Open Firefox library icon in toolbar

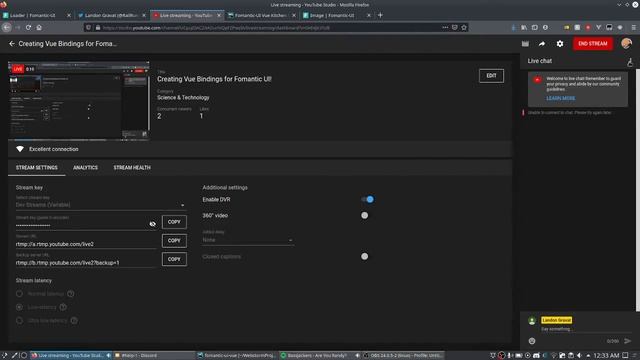click(524, 27)
